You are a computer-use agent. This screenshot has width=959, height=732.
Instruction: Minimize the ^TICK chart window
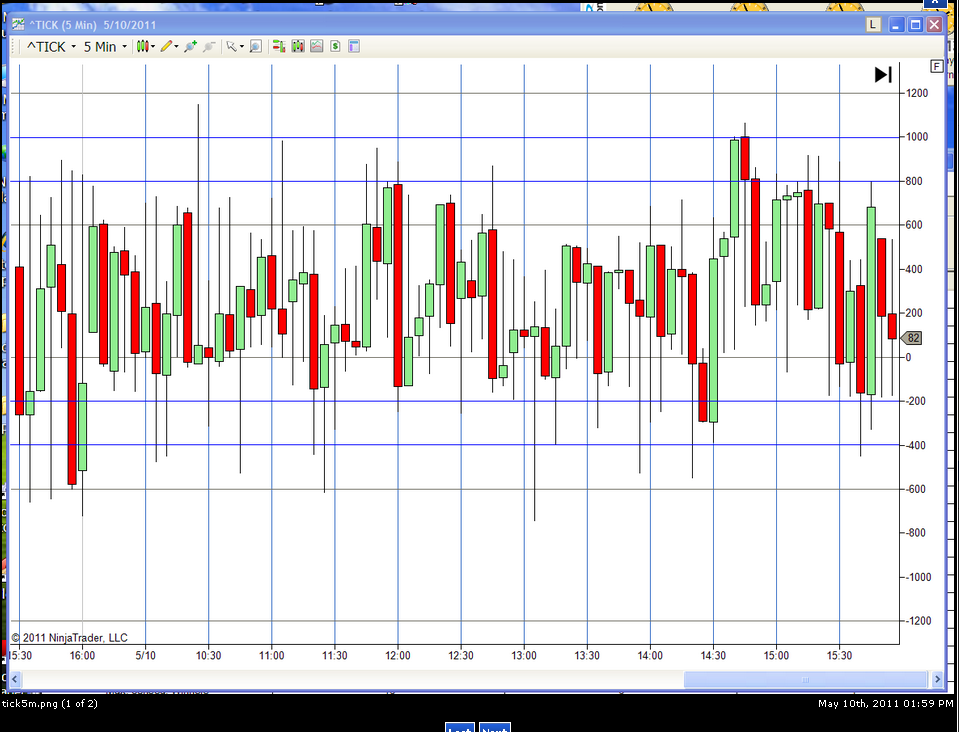click(x=897, y=24)
